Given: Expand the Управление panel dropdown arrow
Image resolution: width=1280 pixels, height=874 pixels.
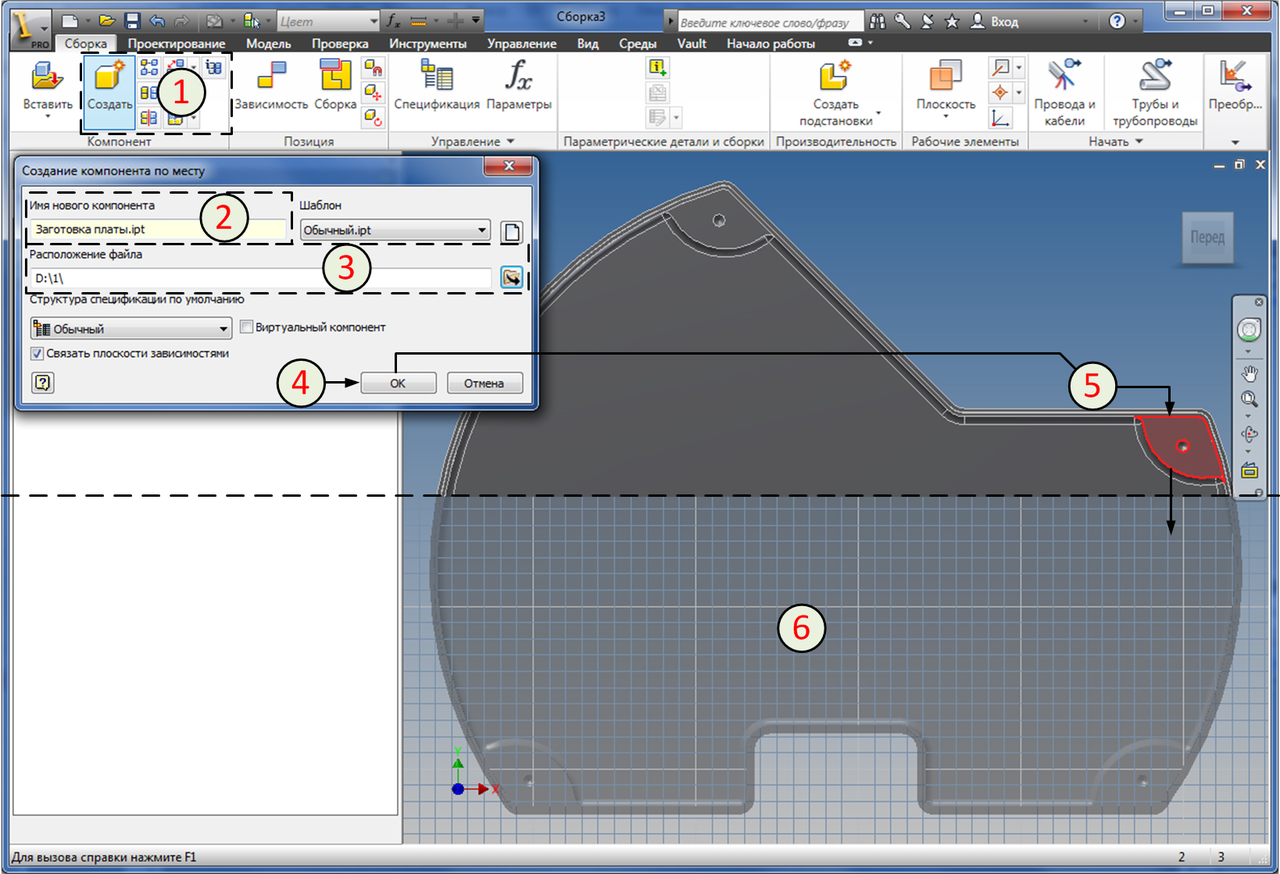Looking at the screenshot, I should coord(510,142).
